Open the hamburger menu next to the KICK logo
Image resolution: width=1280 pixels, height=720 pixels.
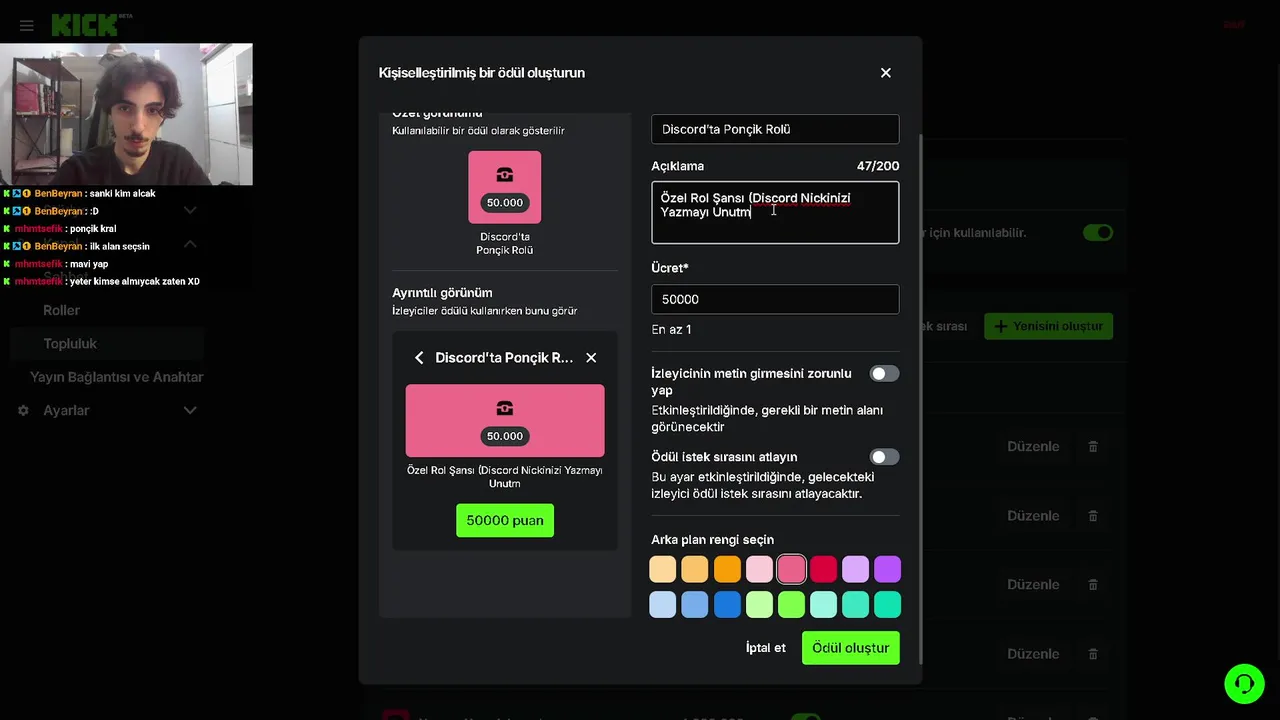[x=27, y=25]
